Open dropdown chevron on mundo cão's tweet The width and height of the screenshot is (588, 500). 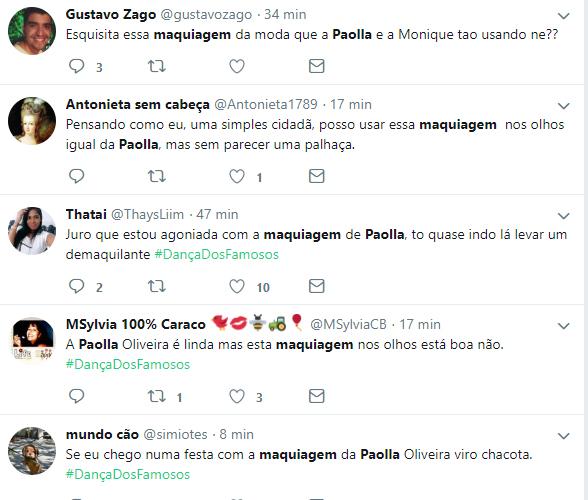tap(564, 436)
